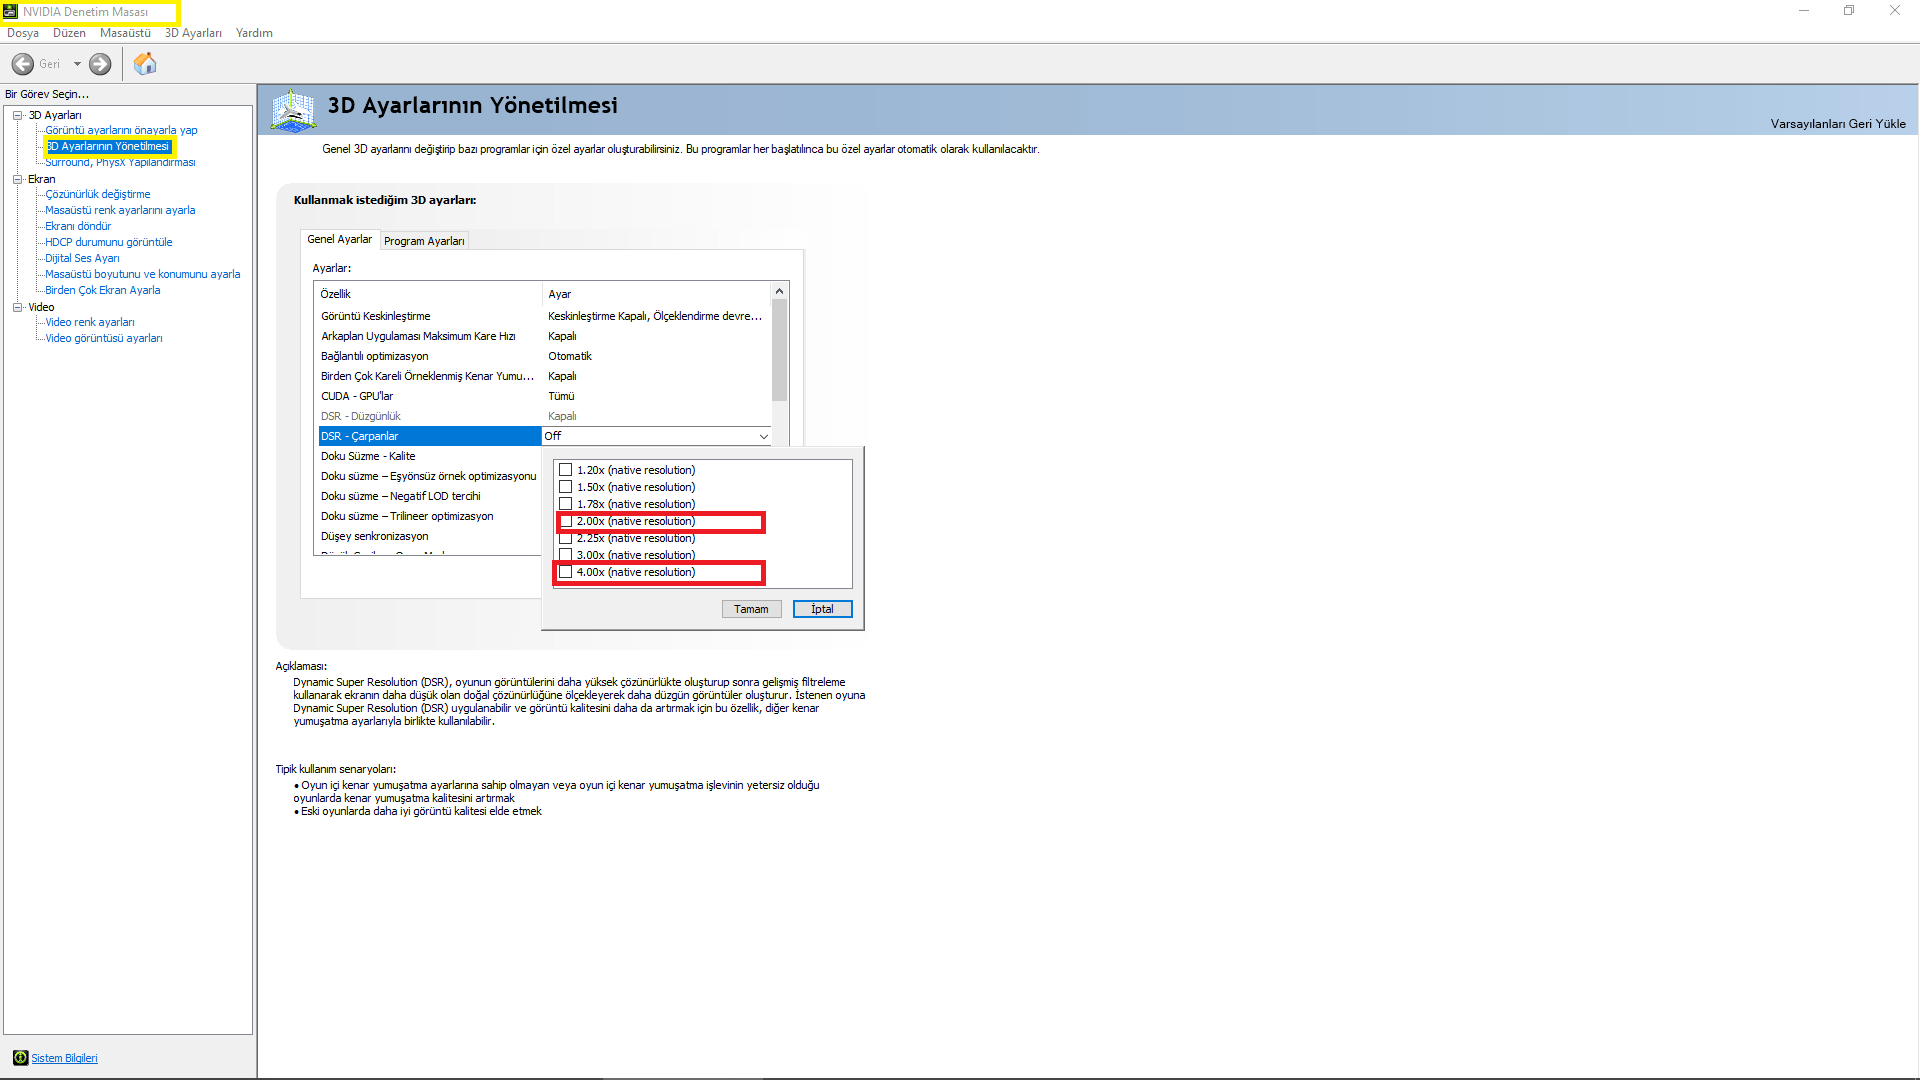The width and height of the screenshot is (1920, 1080).
Task: Toggle the 1.78x native resolution checkbox
Action: pos(566,504)
